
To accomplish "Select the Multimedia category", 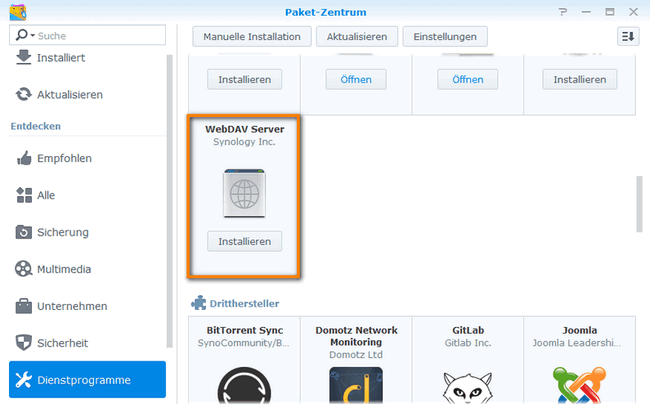I will (64, 269).
